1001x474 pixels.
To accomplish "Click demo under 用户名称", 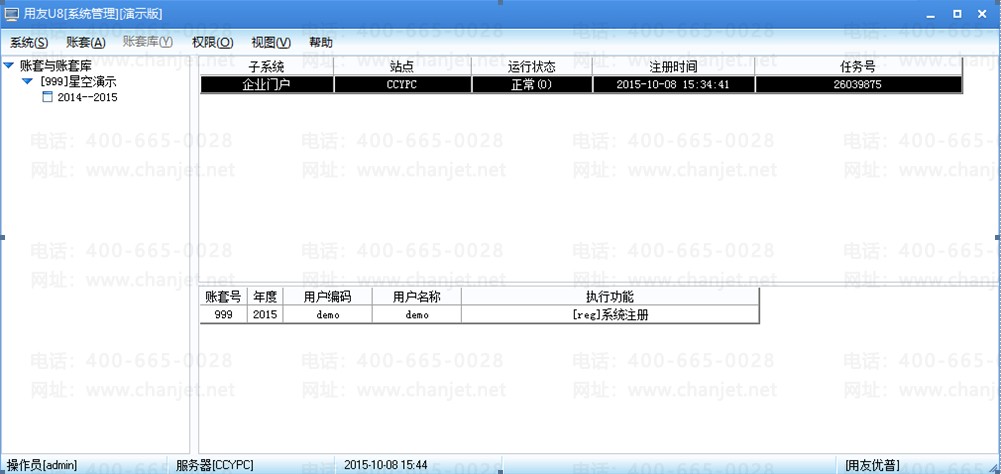I will 416,315.
